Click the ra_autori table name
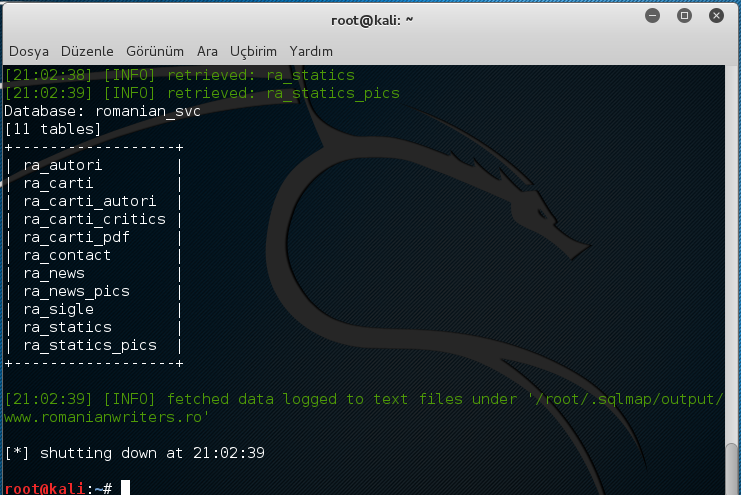This screenshot has height=495, width=741. click(63, 165)
